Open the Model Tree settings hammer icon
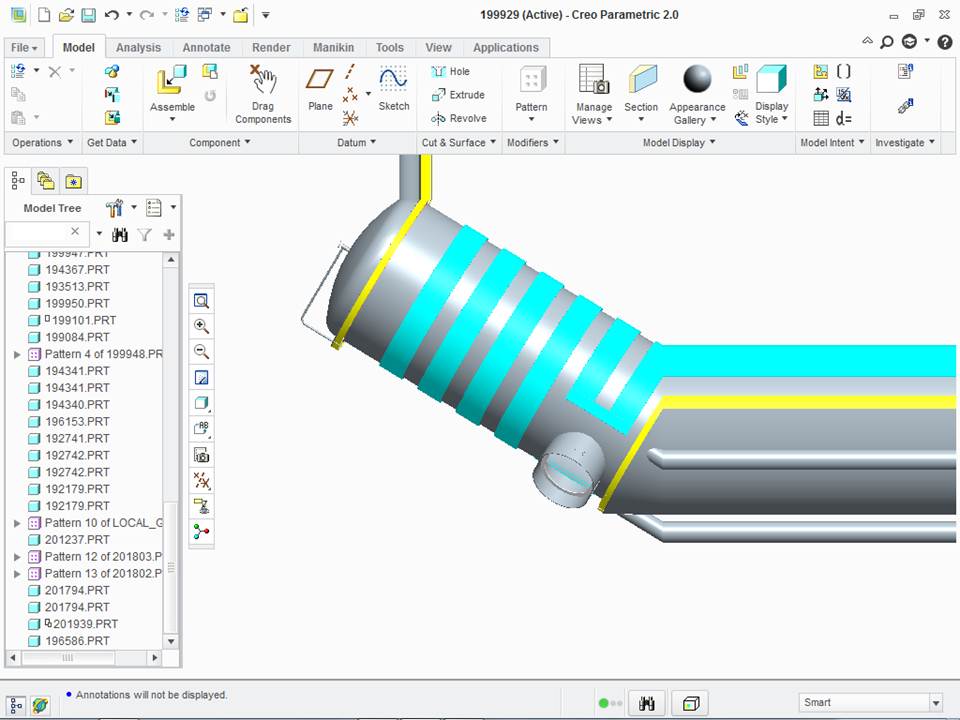 (x=114, y=208)
